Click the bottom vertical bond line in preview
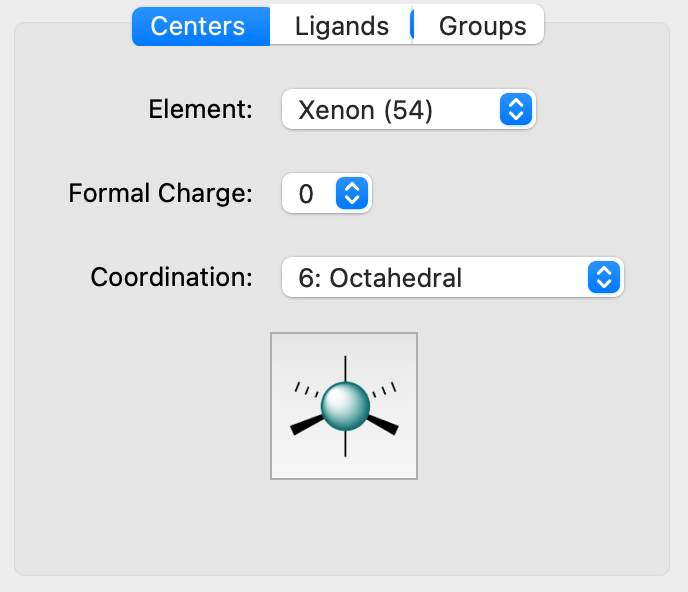This screenshot has height=592, width=688. point(345,444)
